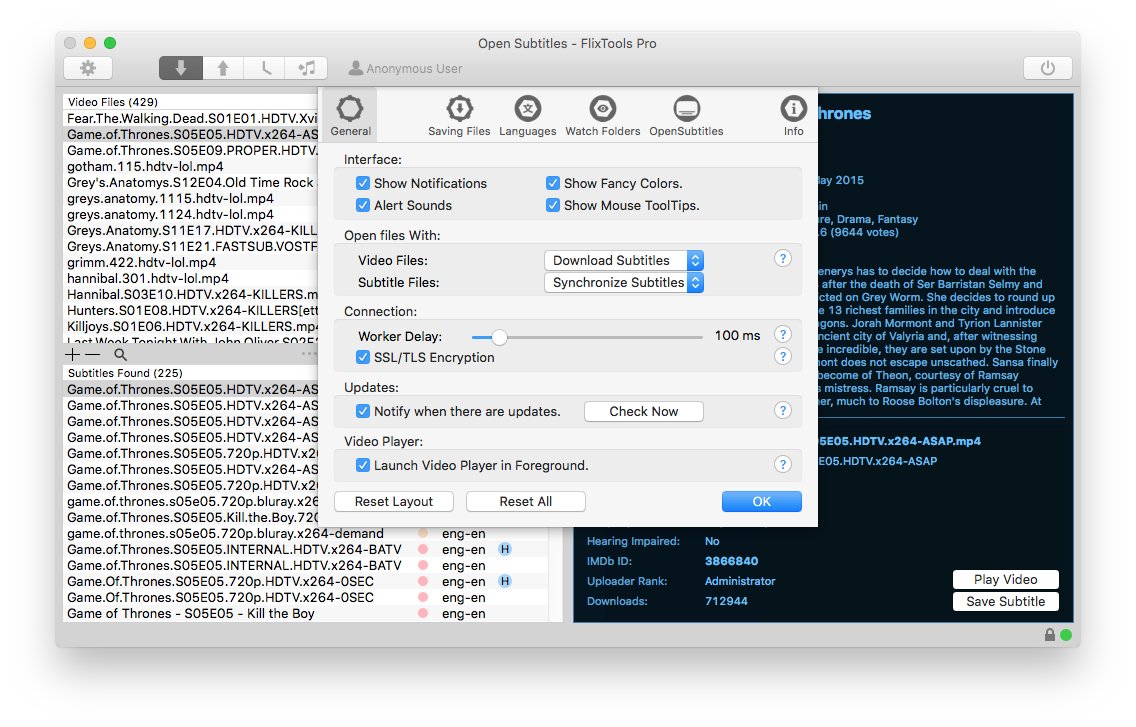
Task: Select the download subtitles mode arrow
Action: point(180,68)
